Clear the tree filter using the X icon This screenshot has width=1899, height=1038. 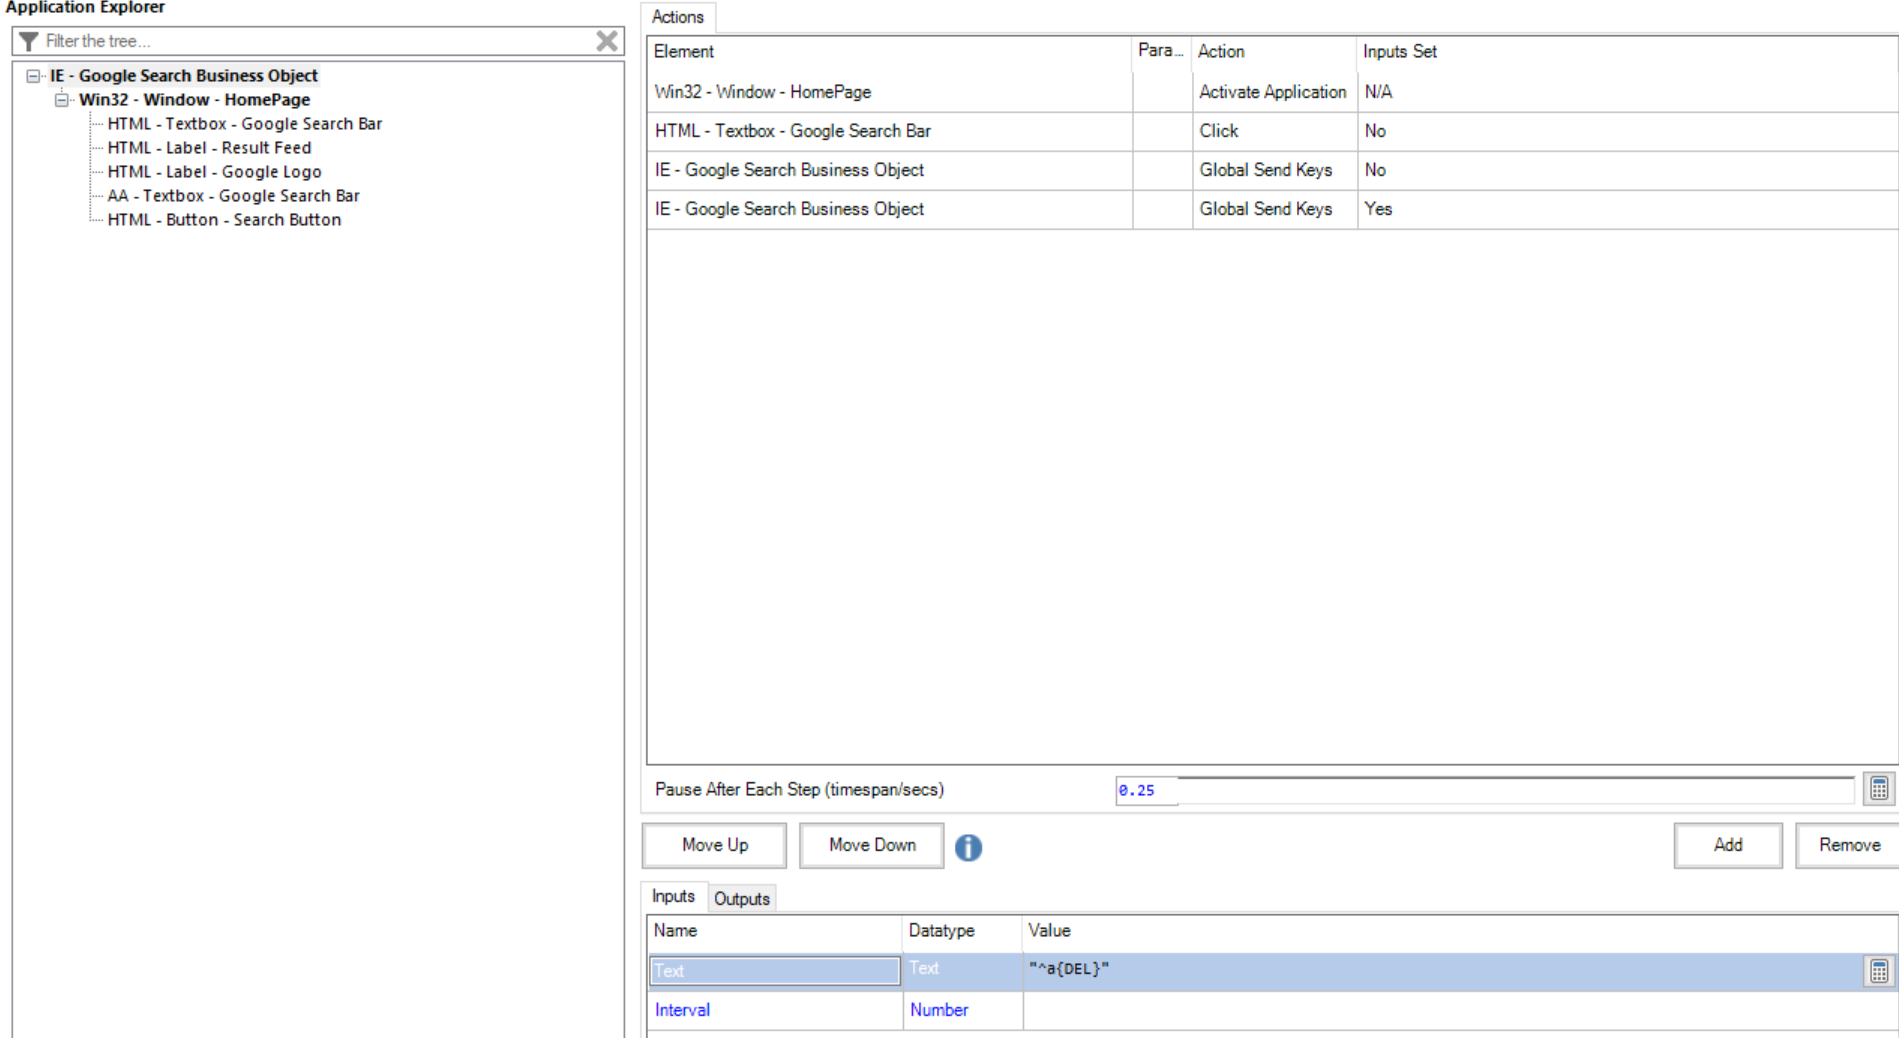pos(605,41)
